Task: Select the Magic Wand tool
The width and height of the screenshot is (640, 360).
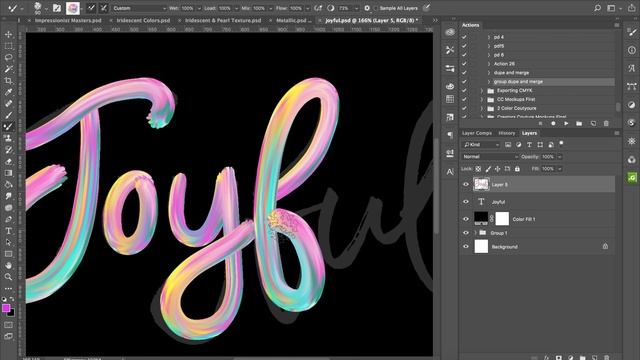Action: pos(8,69)
